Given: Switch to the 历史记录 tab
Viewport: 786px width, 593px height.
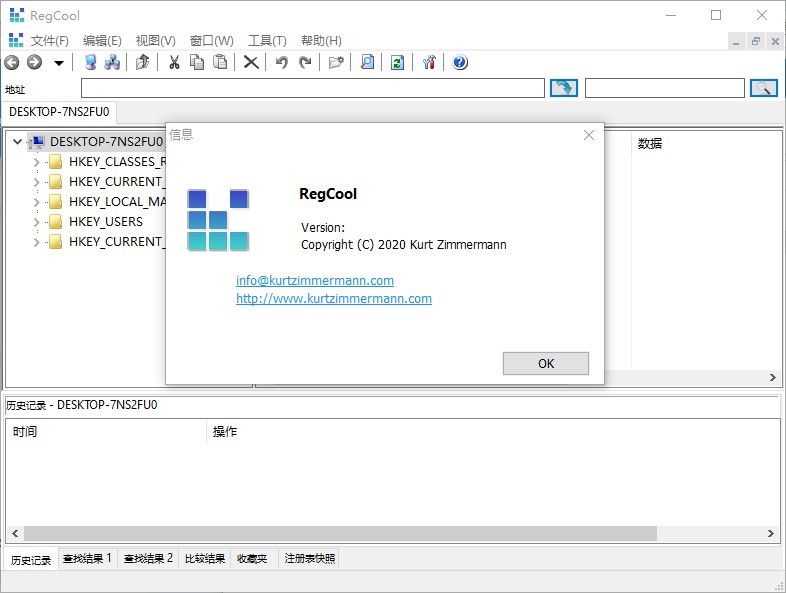Looking at the screenshot, I should coord(31,559).
